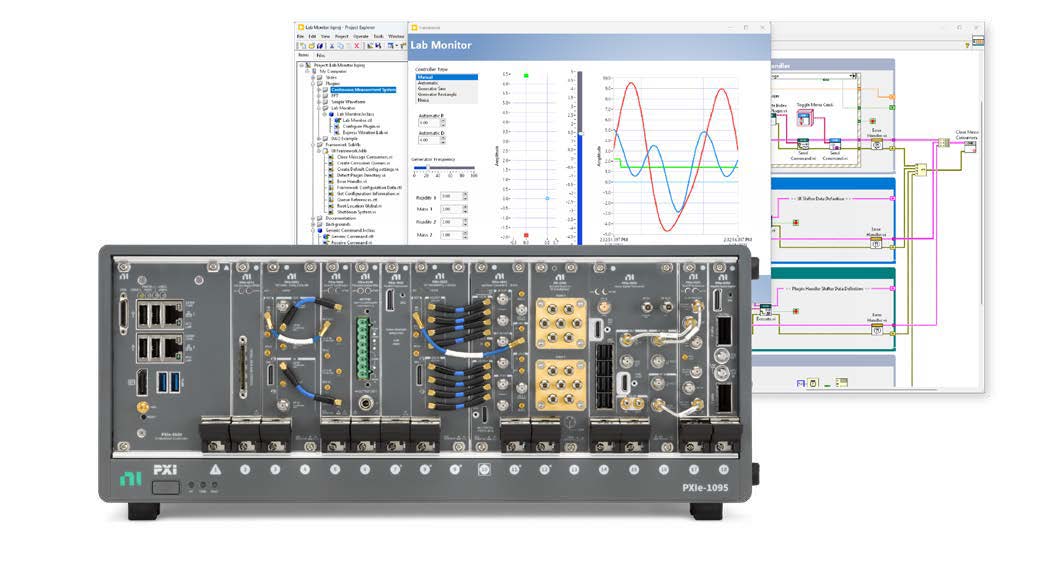Click the Project Explorer window title bar icon
Viewport: 1037px width, 579px height.
pyautogui.click(x=301, y=28)
